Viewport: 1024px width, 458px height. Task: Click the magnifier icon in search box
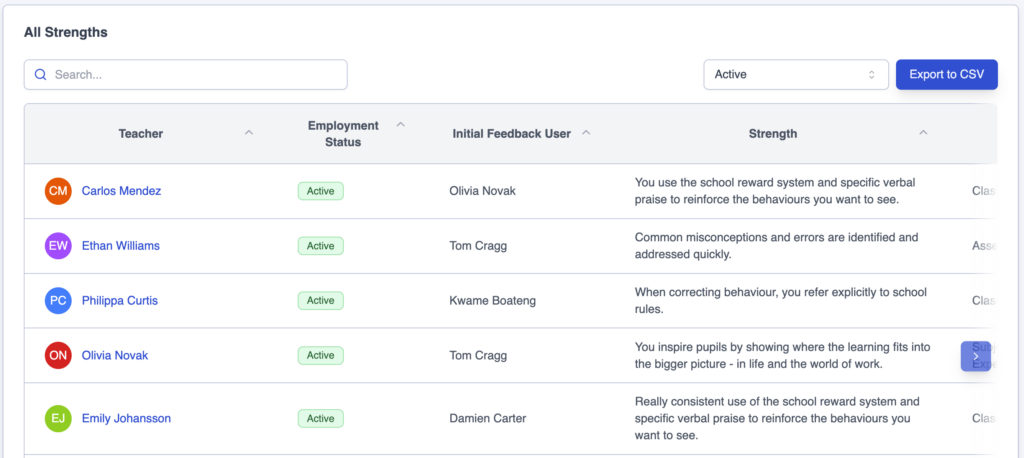[x=41, y=75]
